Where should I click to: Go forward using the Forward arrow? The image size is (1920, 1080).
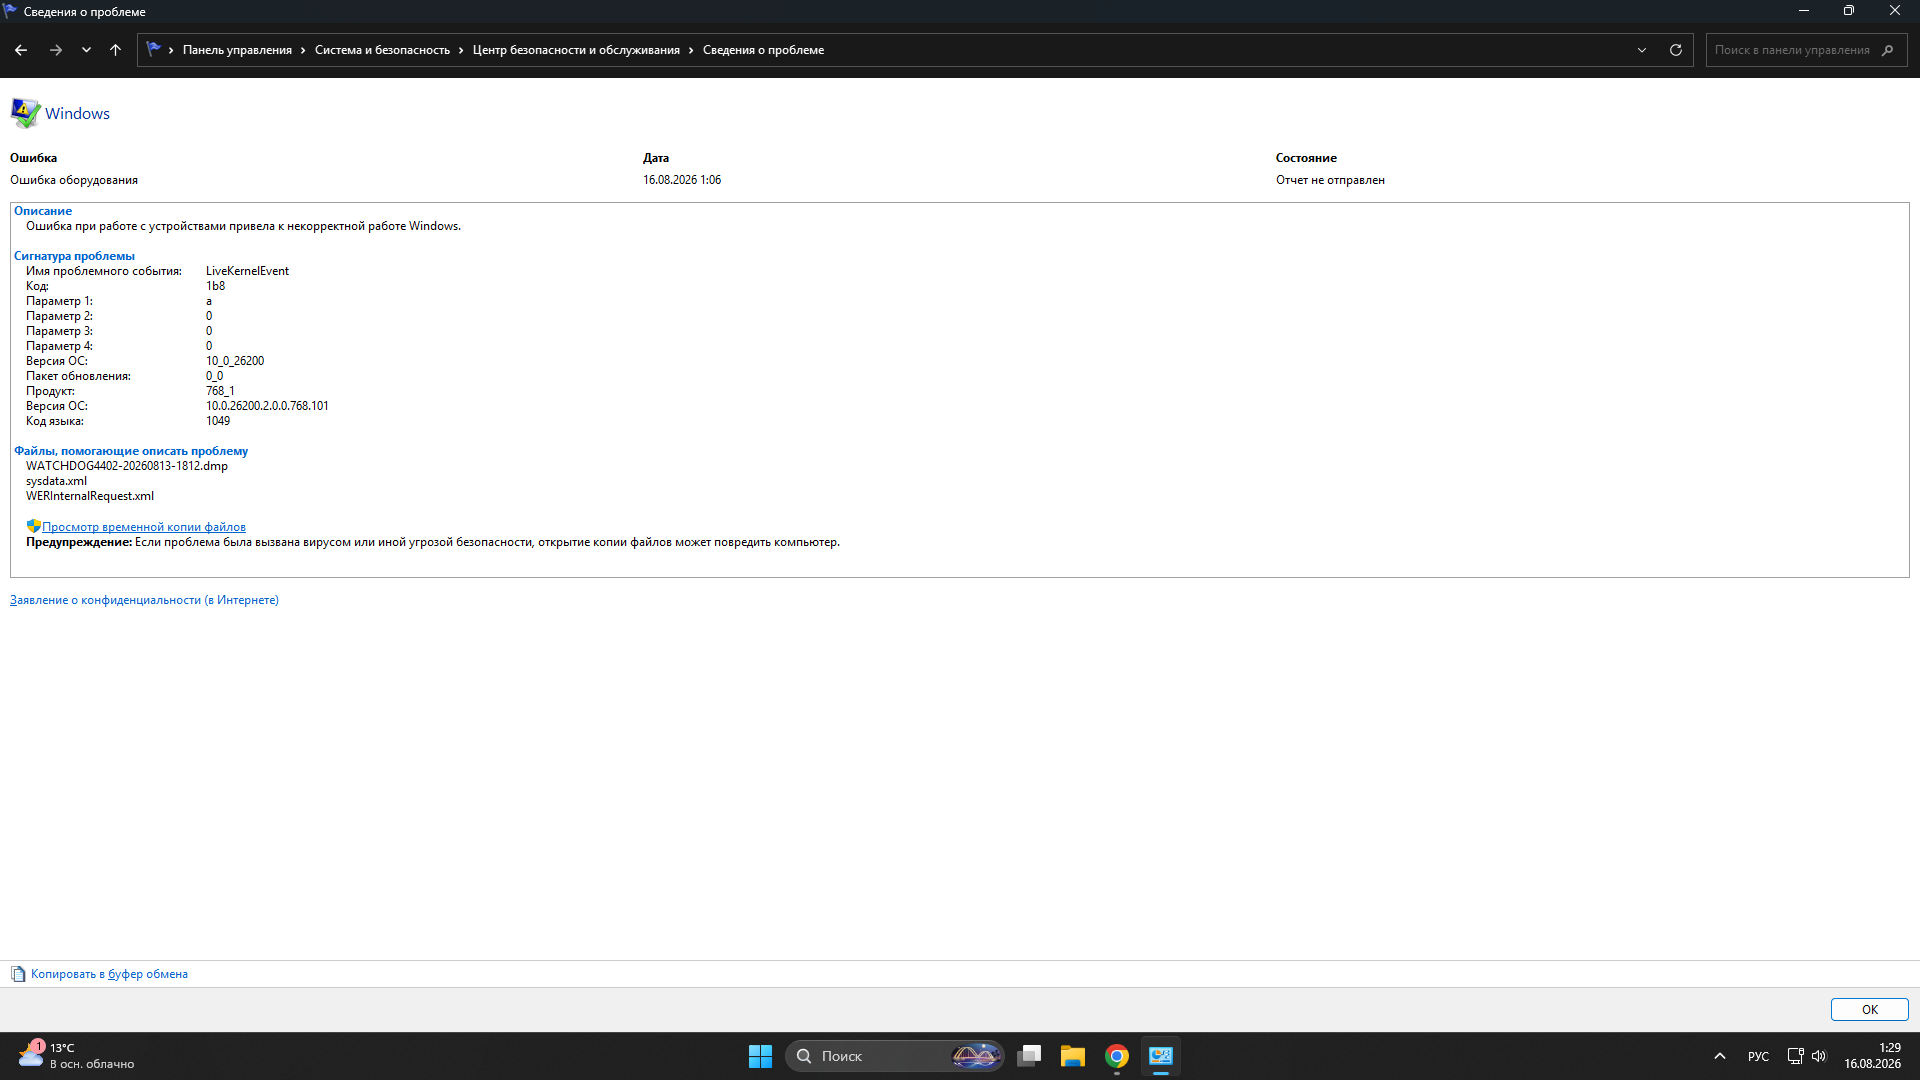[x=56, y=50]
